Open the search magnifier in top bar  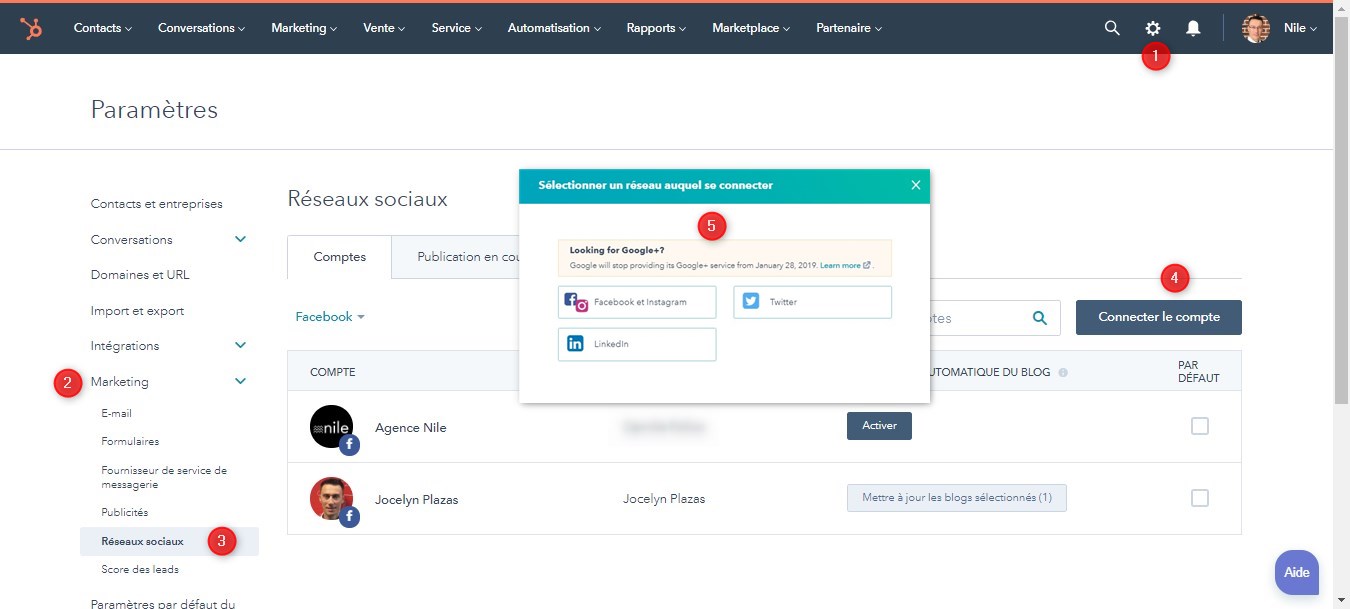click(x=1112, y=28)
